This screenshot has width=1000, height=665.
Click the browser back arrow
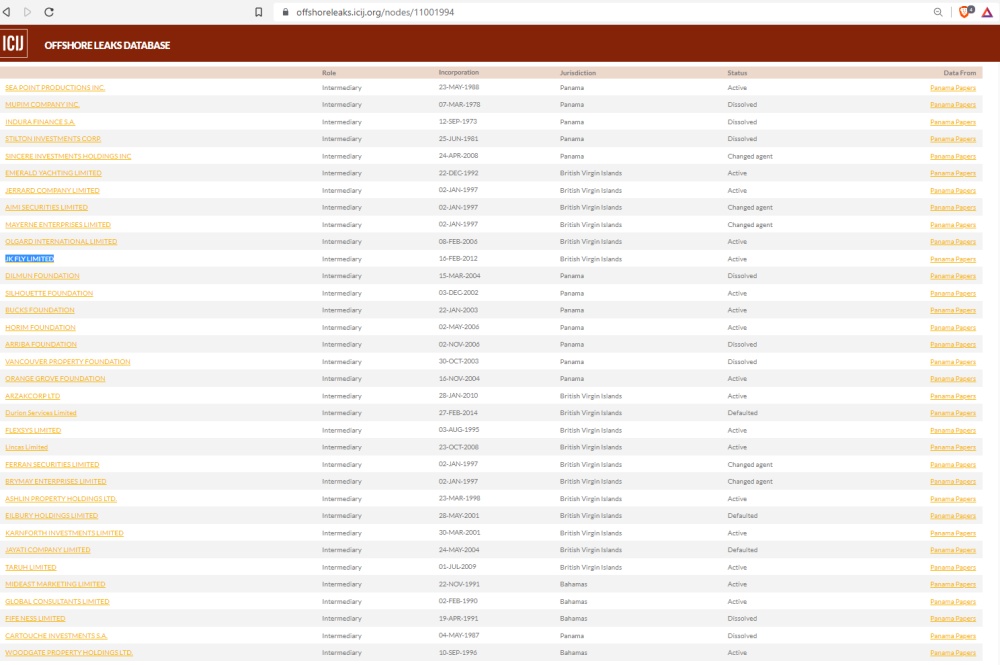(x=8, y=12)
